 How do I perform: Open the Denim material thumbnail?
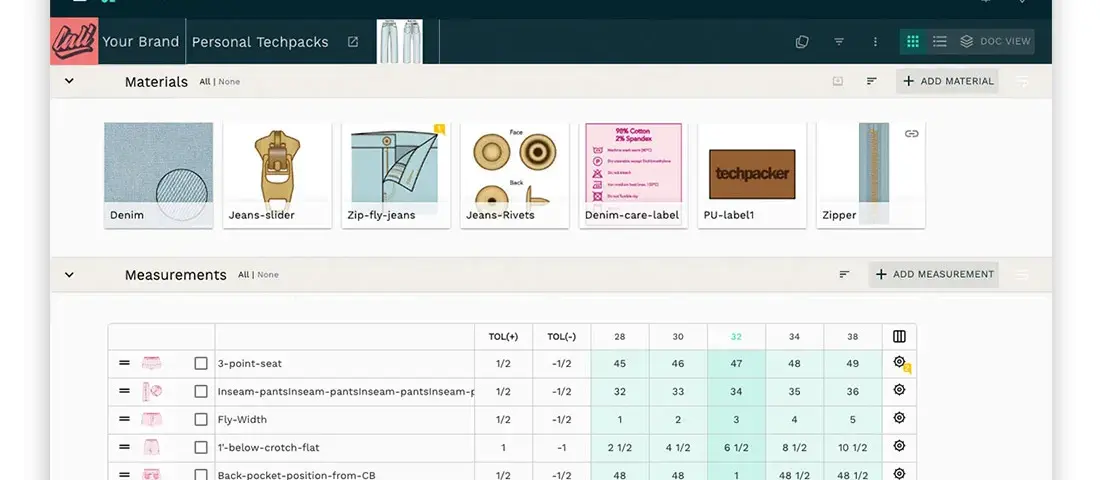point(158,174)
